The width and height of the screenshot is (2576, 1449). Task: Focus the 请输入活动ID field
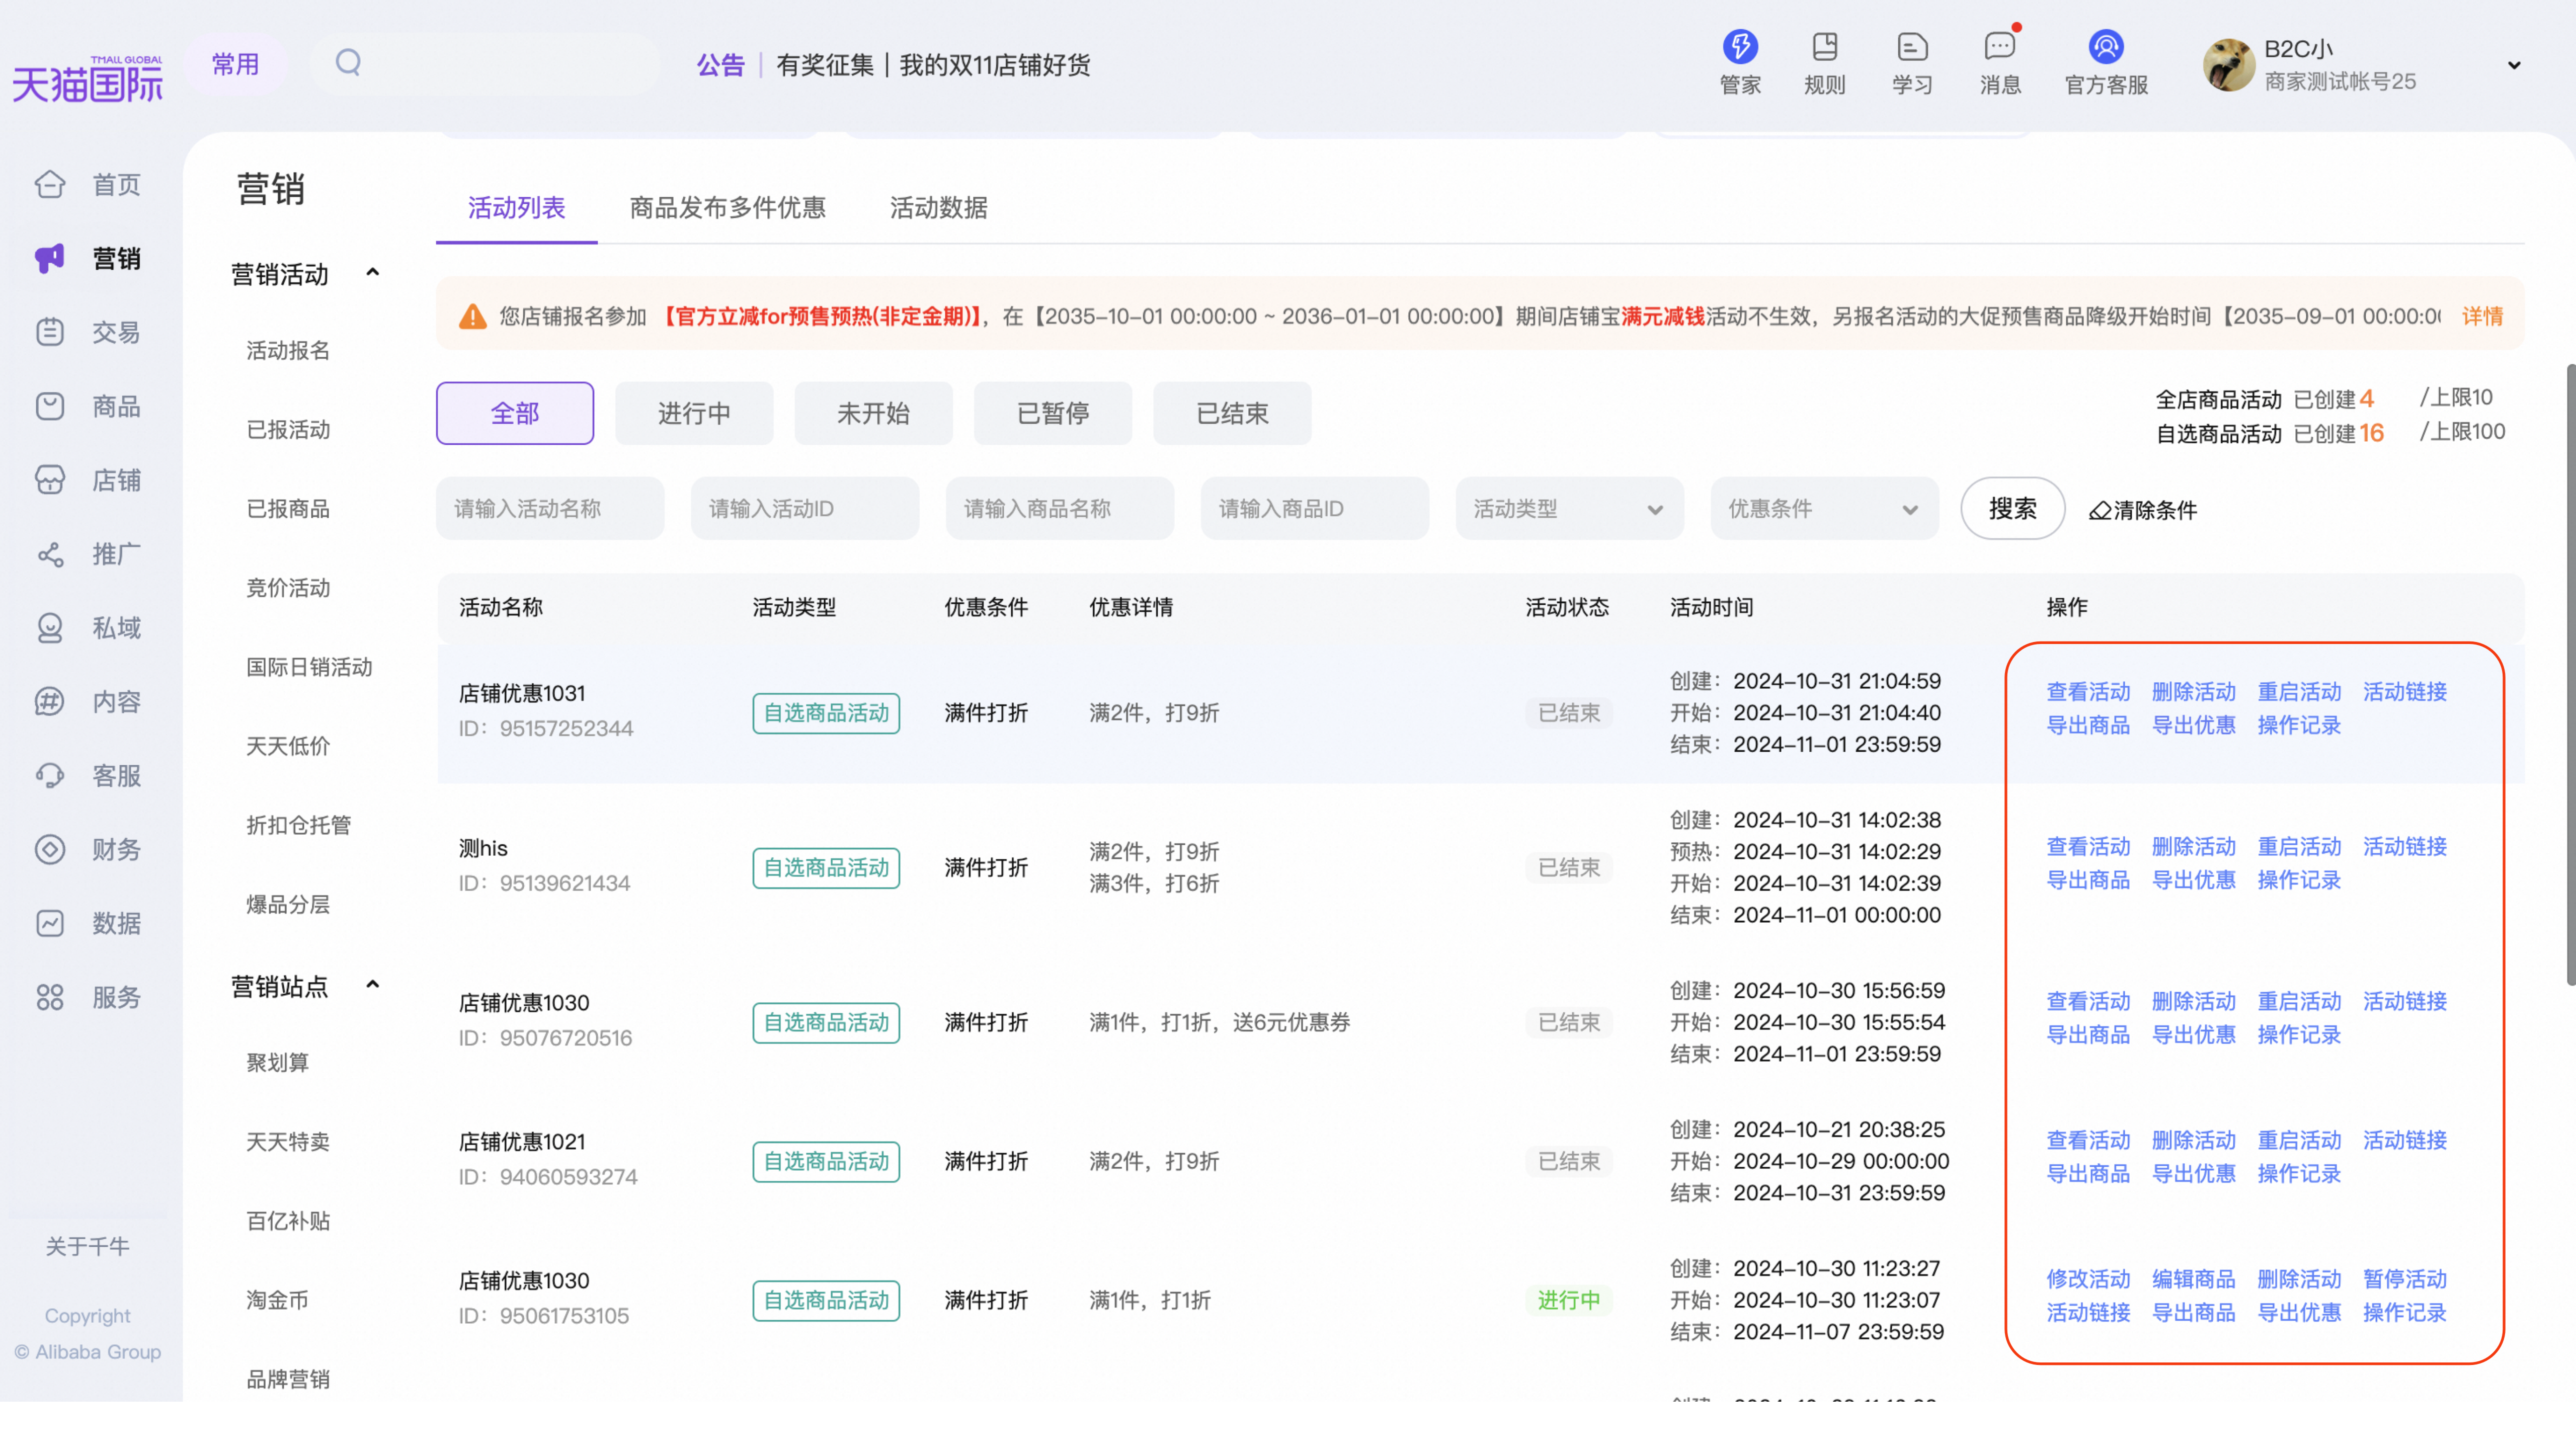tap(805, 509)
